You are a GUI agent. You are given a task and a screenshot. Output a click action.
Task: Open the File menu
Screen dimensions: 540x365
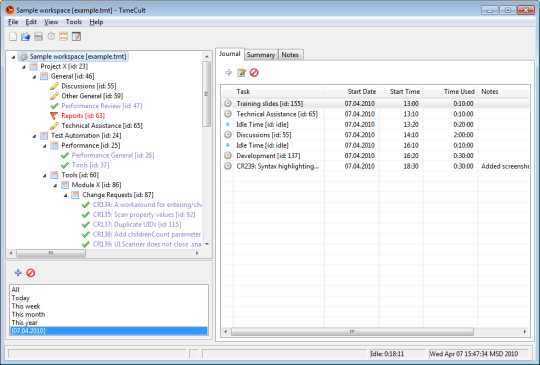point(13,22)
